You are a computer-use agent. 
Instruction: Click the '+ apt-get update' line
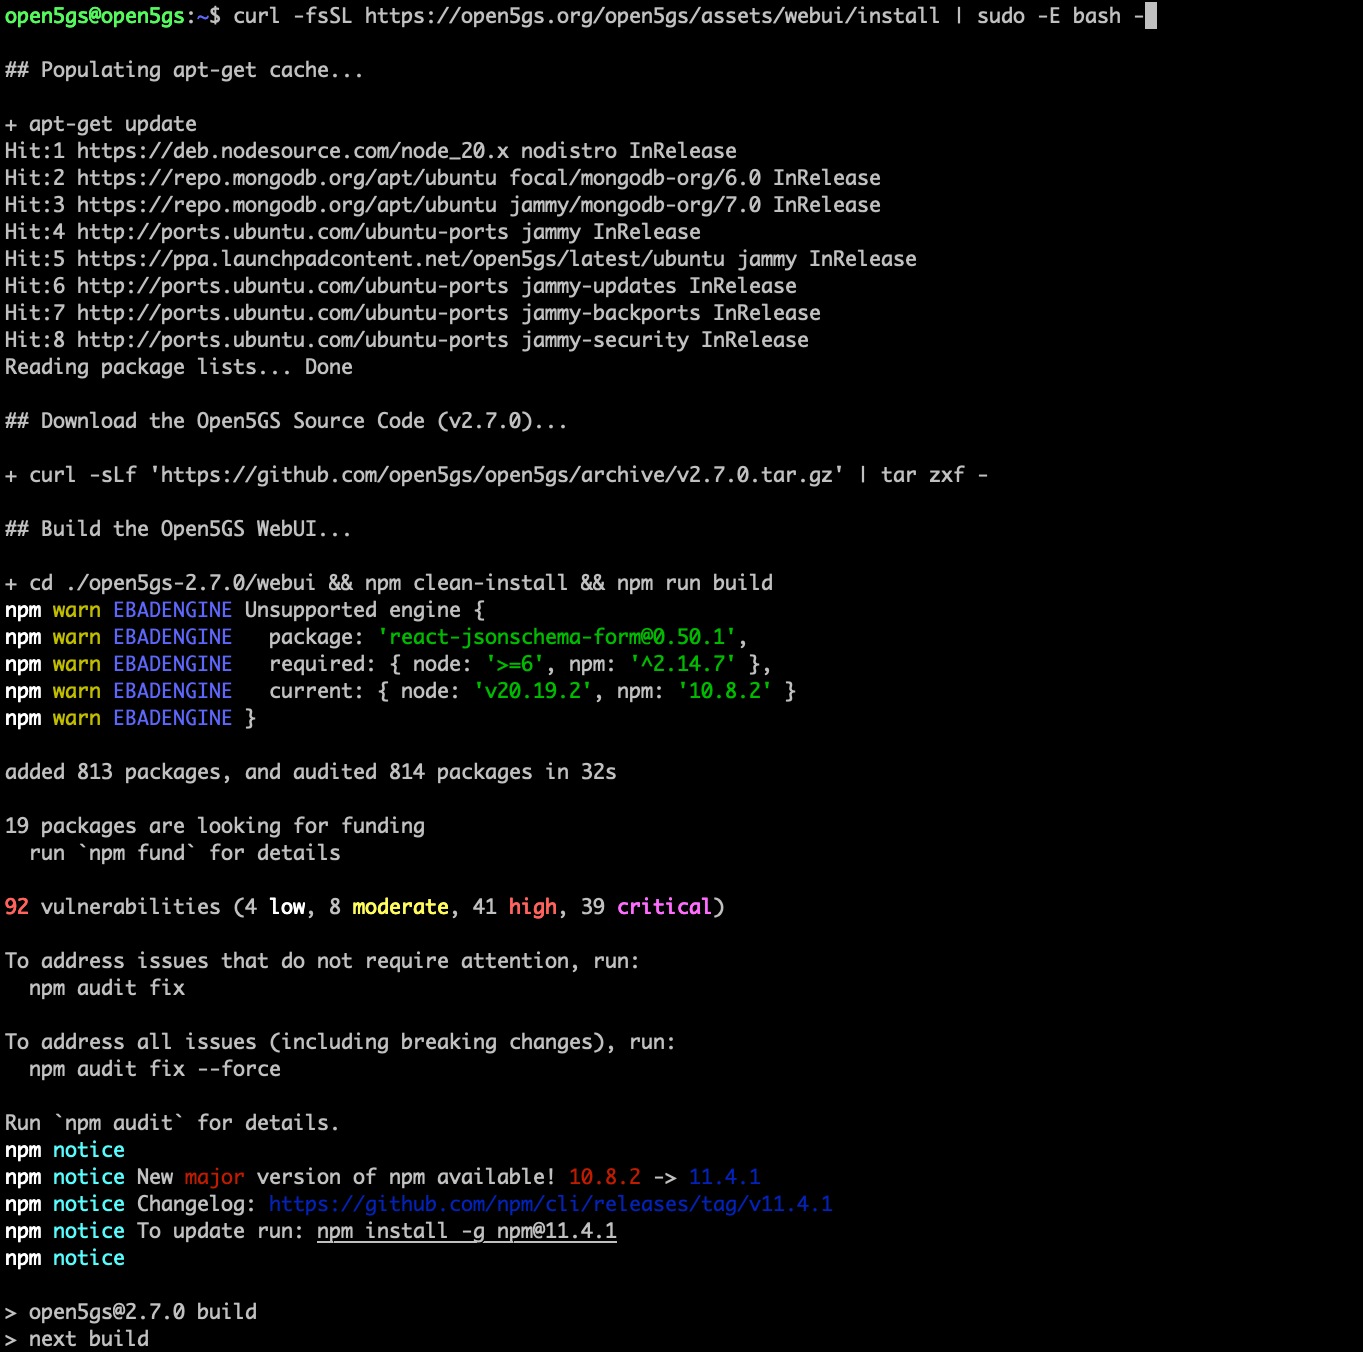(101, 124)
